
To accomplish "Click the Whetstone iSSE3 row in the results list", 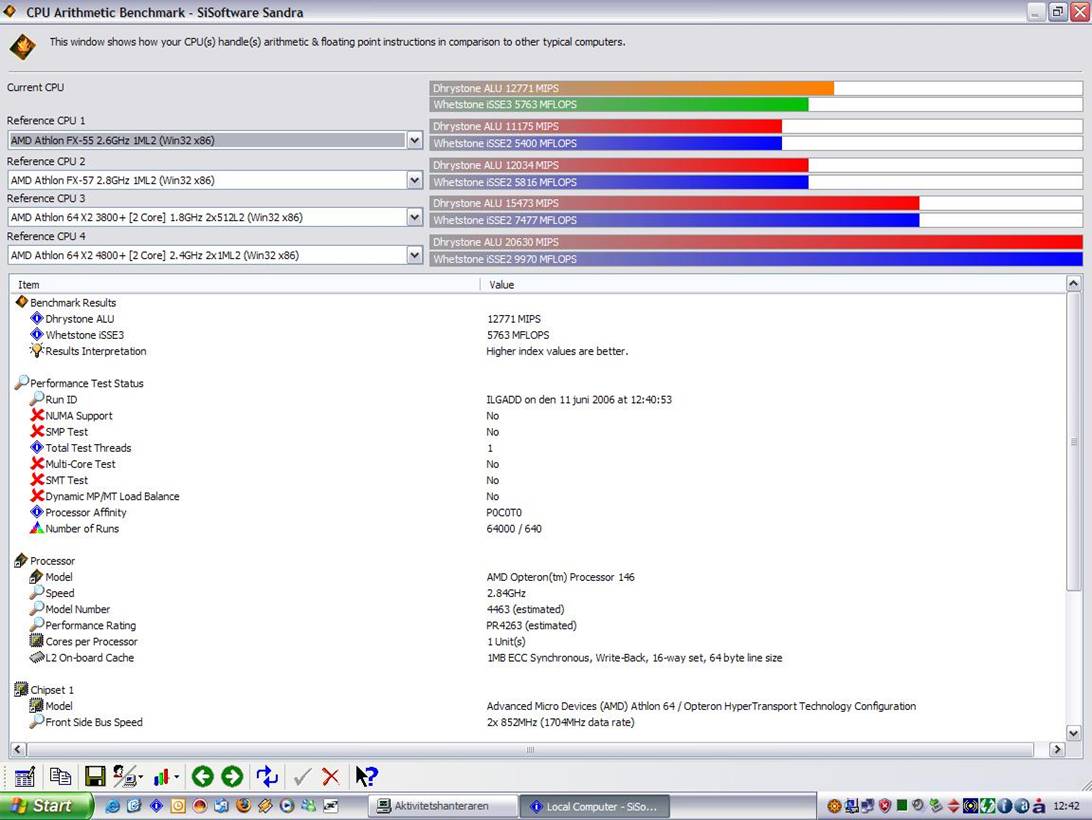I will point(85,335).
